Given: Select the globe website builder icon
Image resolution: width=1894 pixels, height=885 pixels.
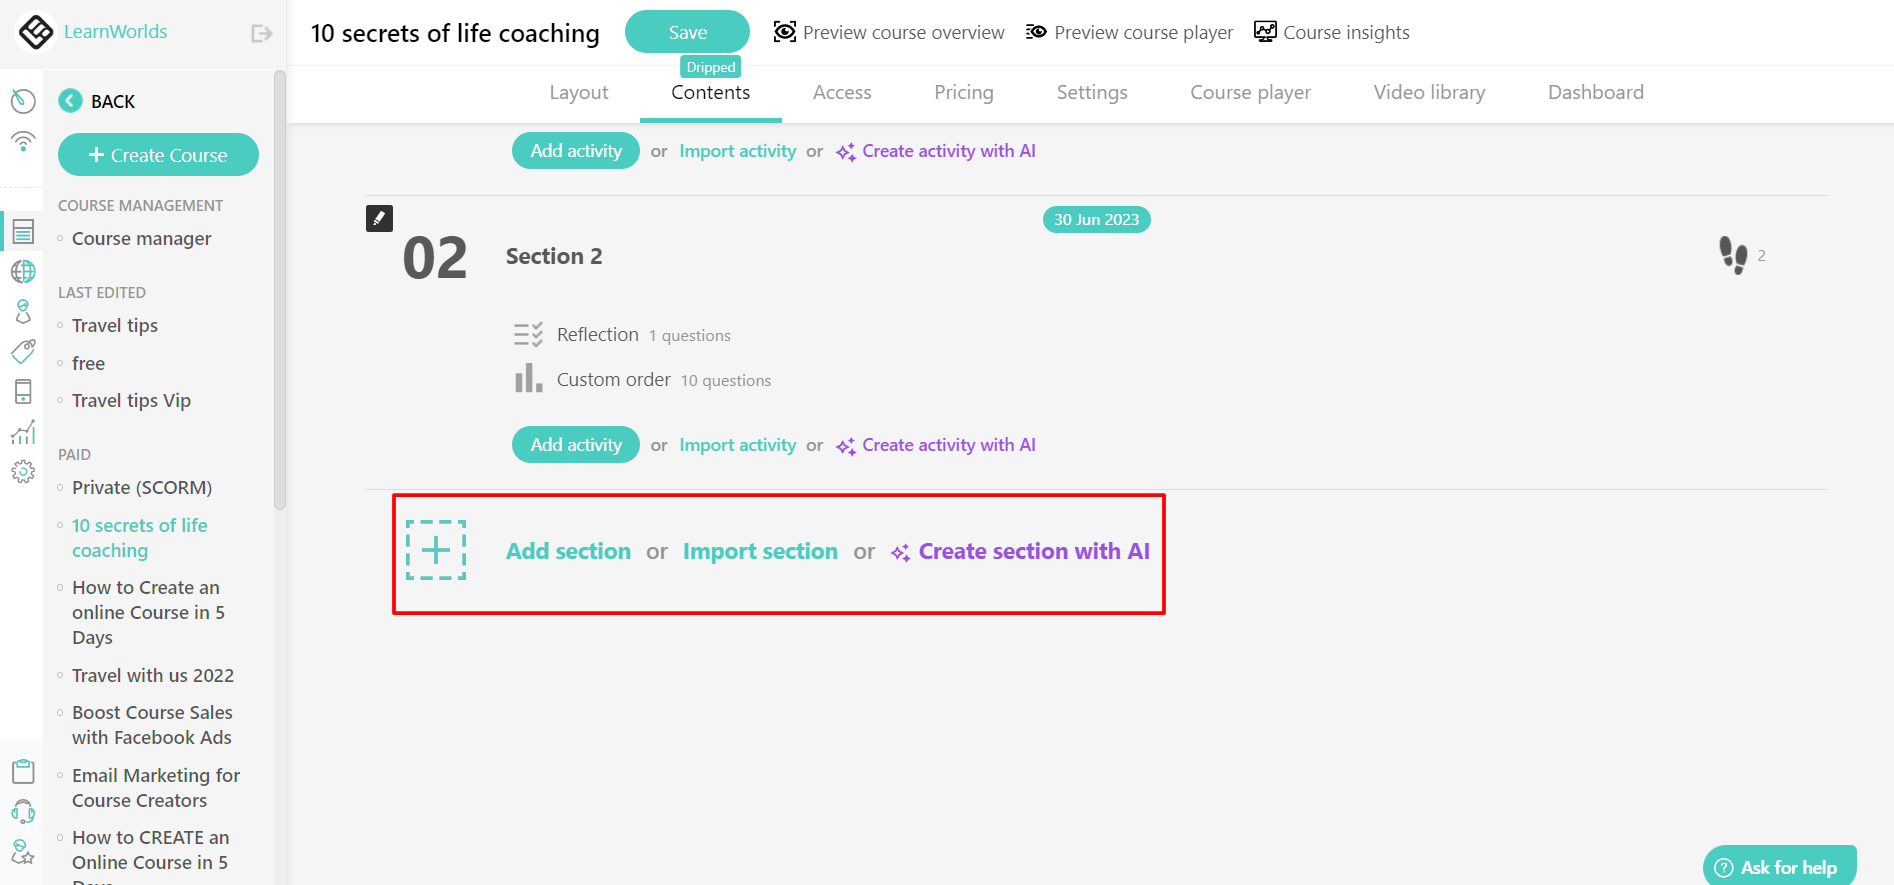Looking at the screenshot, I should pos(23,271).
